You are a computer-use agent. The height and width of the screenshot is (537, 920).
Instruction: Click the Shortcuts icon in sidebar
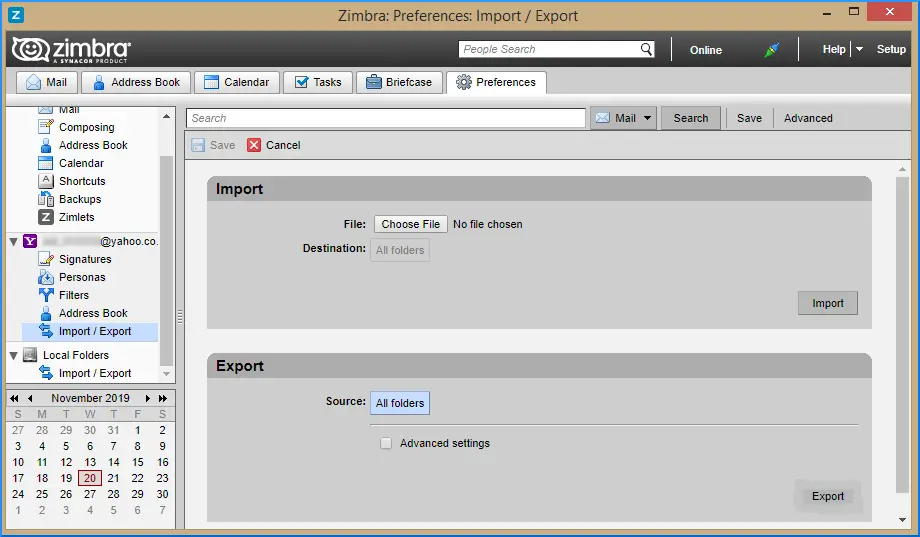pos(46,181)
